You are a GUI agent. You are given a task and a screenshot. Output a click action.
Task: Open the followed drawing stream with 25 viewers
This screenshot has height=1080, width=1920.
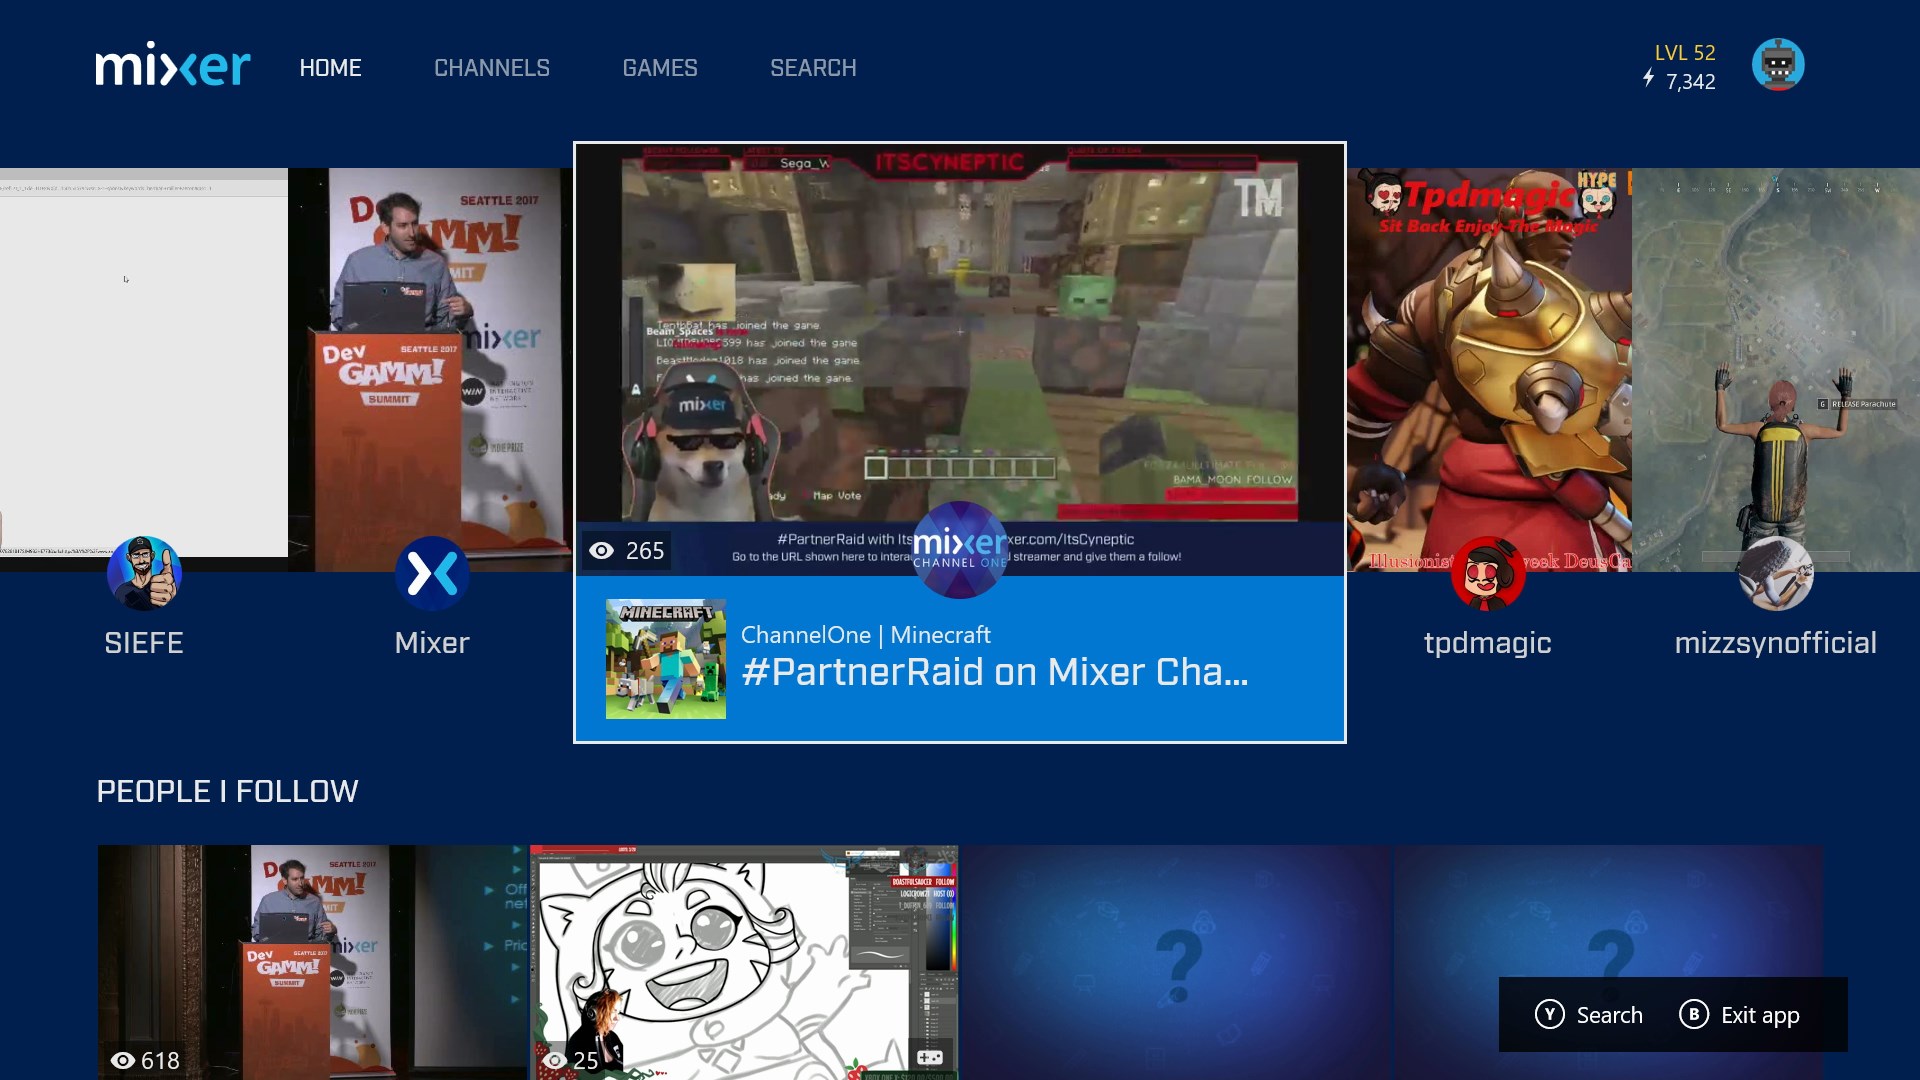tap(744, 960)
